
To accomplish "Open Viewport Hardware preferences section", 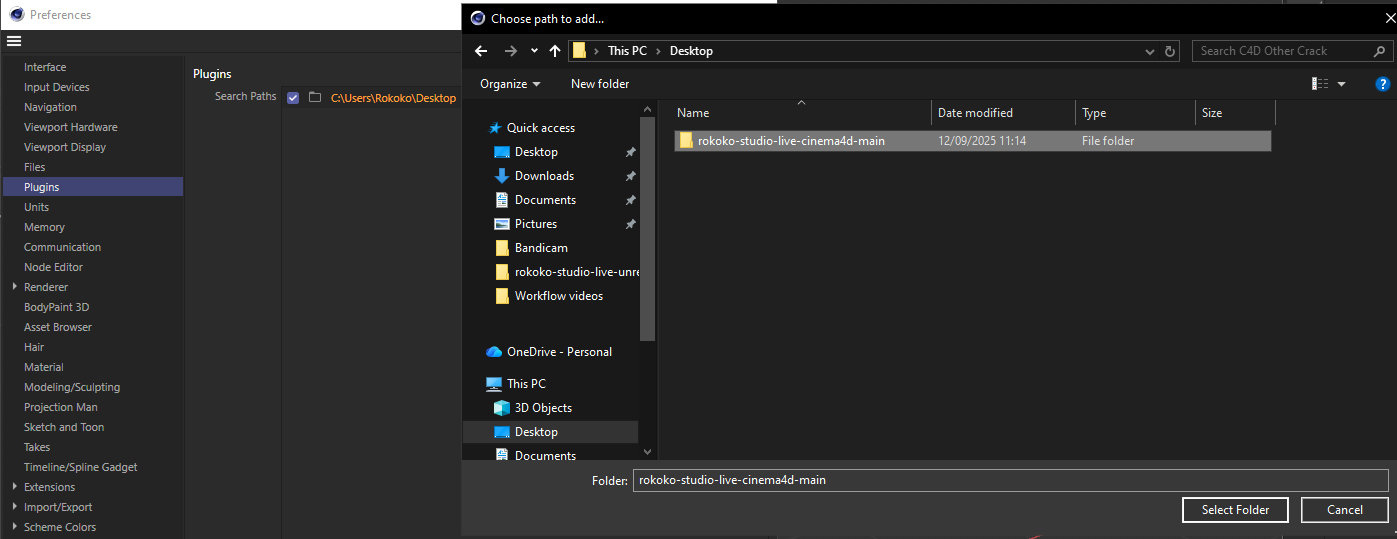I will tap(70, 127).
